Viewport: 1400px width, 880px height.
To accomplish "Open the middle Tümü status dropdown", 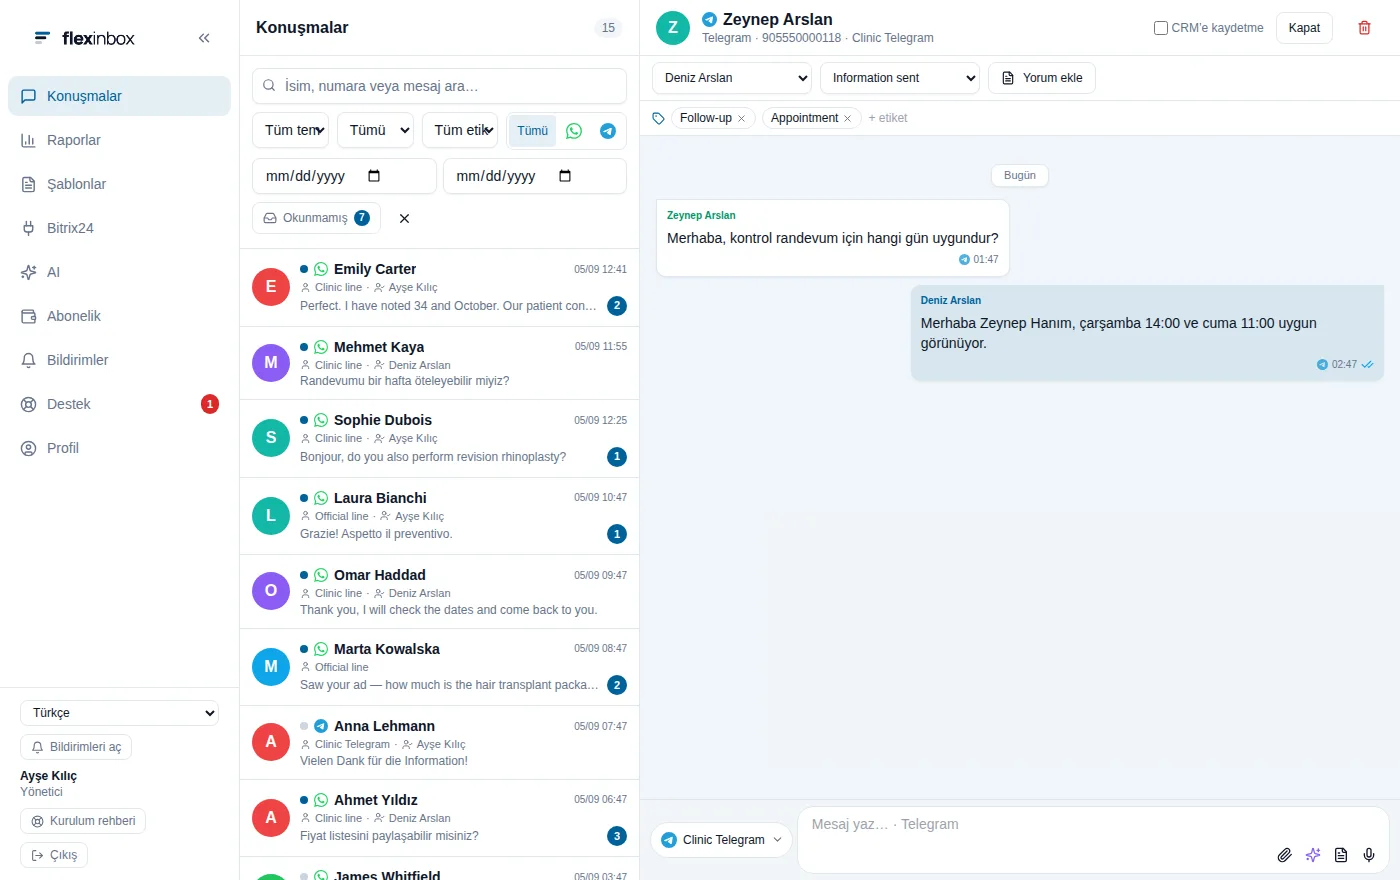I will [375, 130].
